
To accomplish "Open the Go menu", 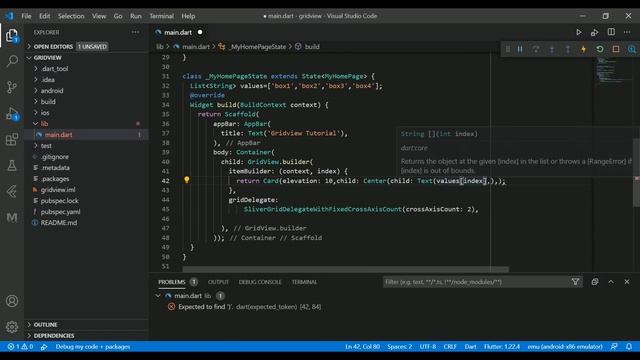I will click(x=118, y=16).
